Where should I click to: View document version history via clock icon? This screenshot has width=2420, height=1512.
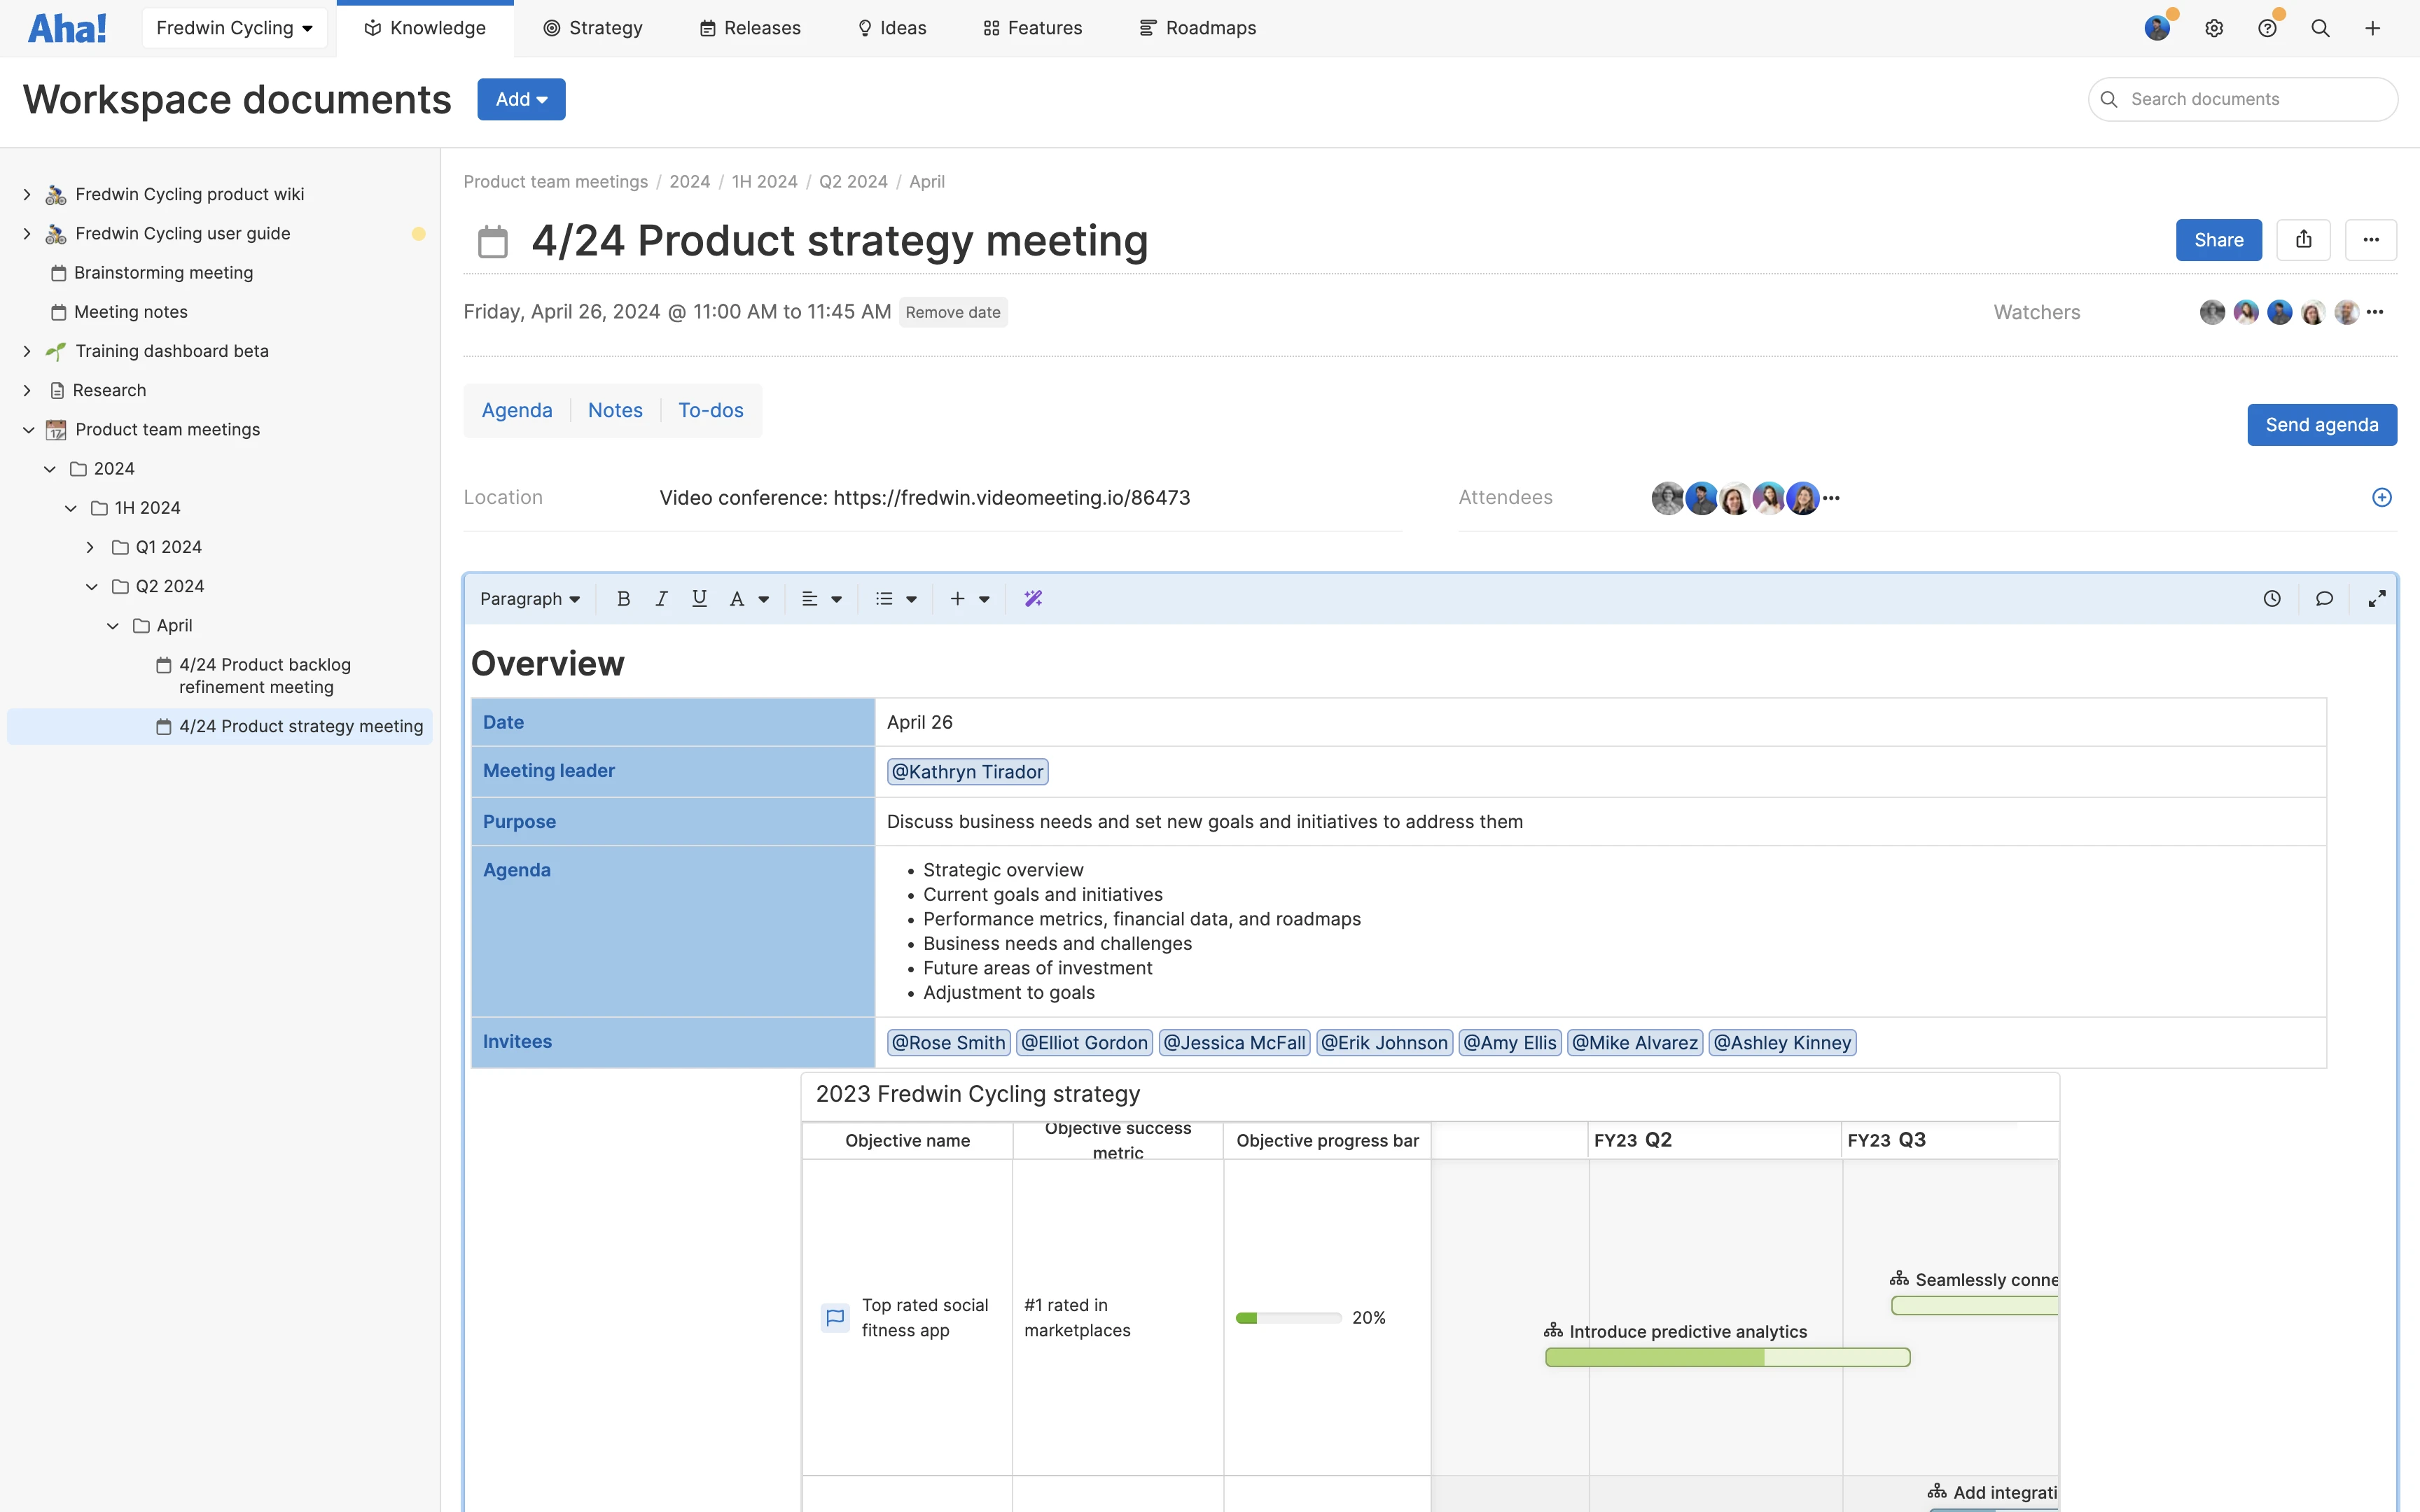click(2271, 598)
